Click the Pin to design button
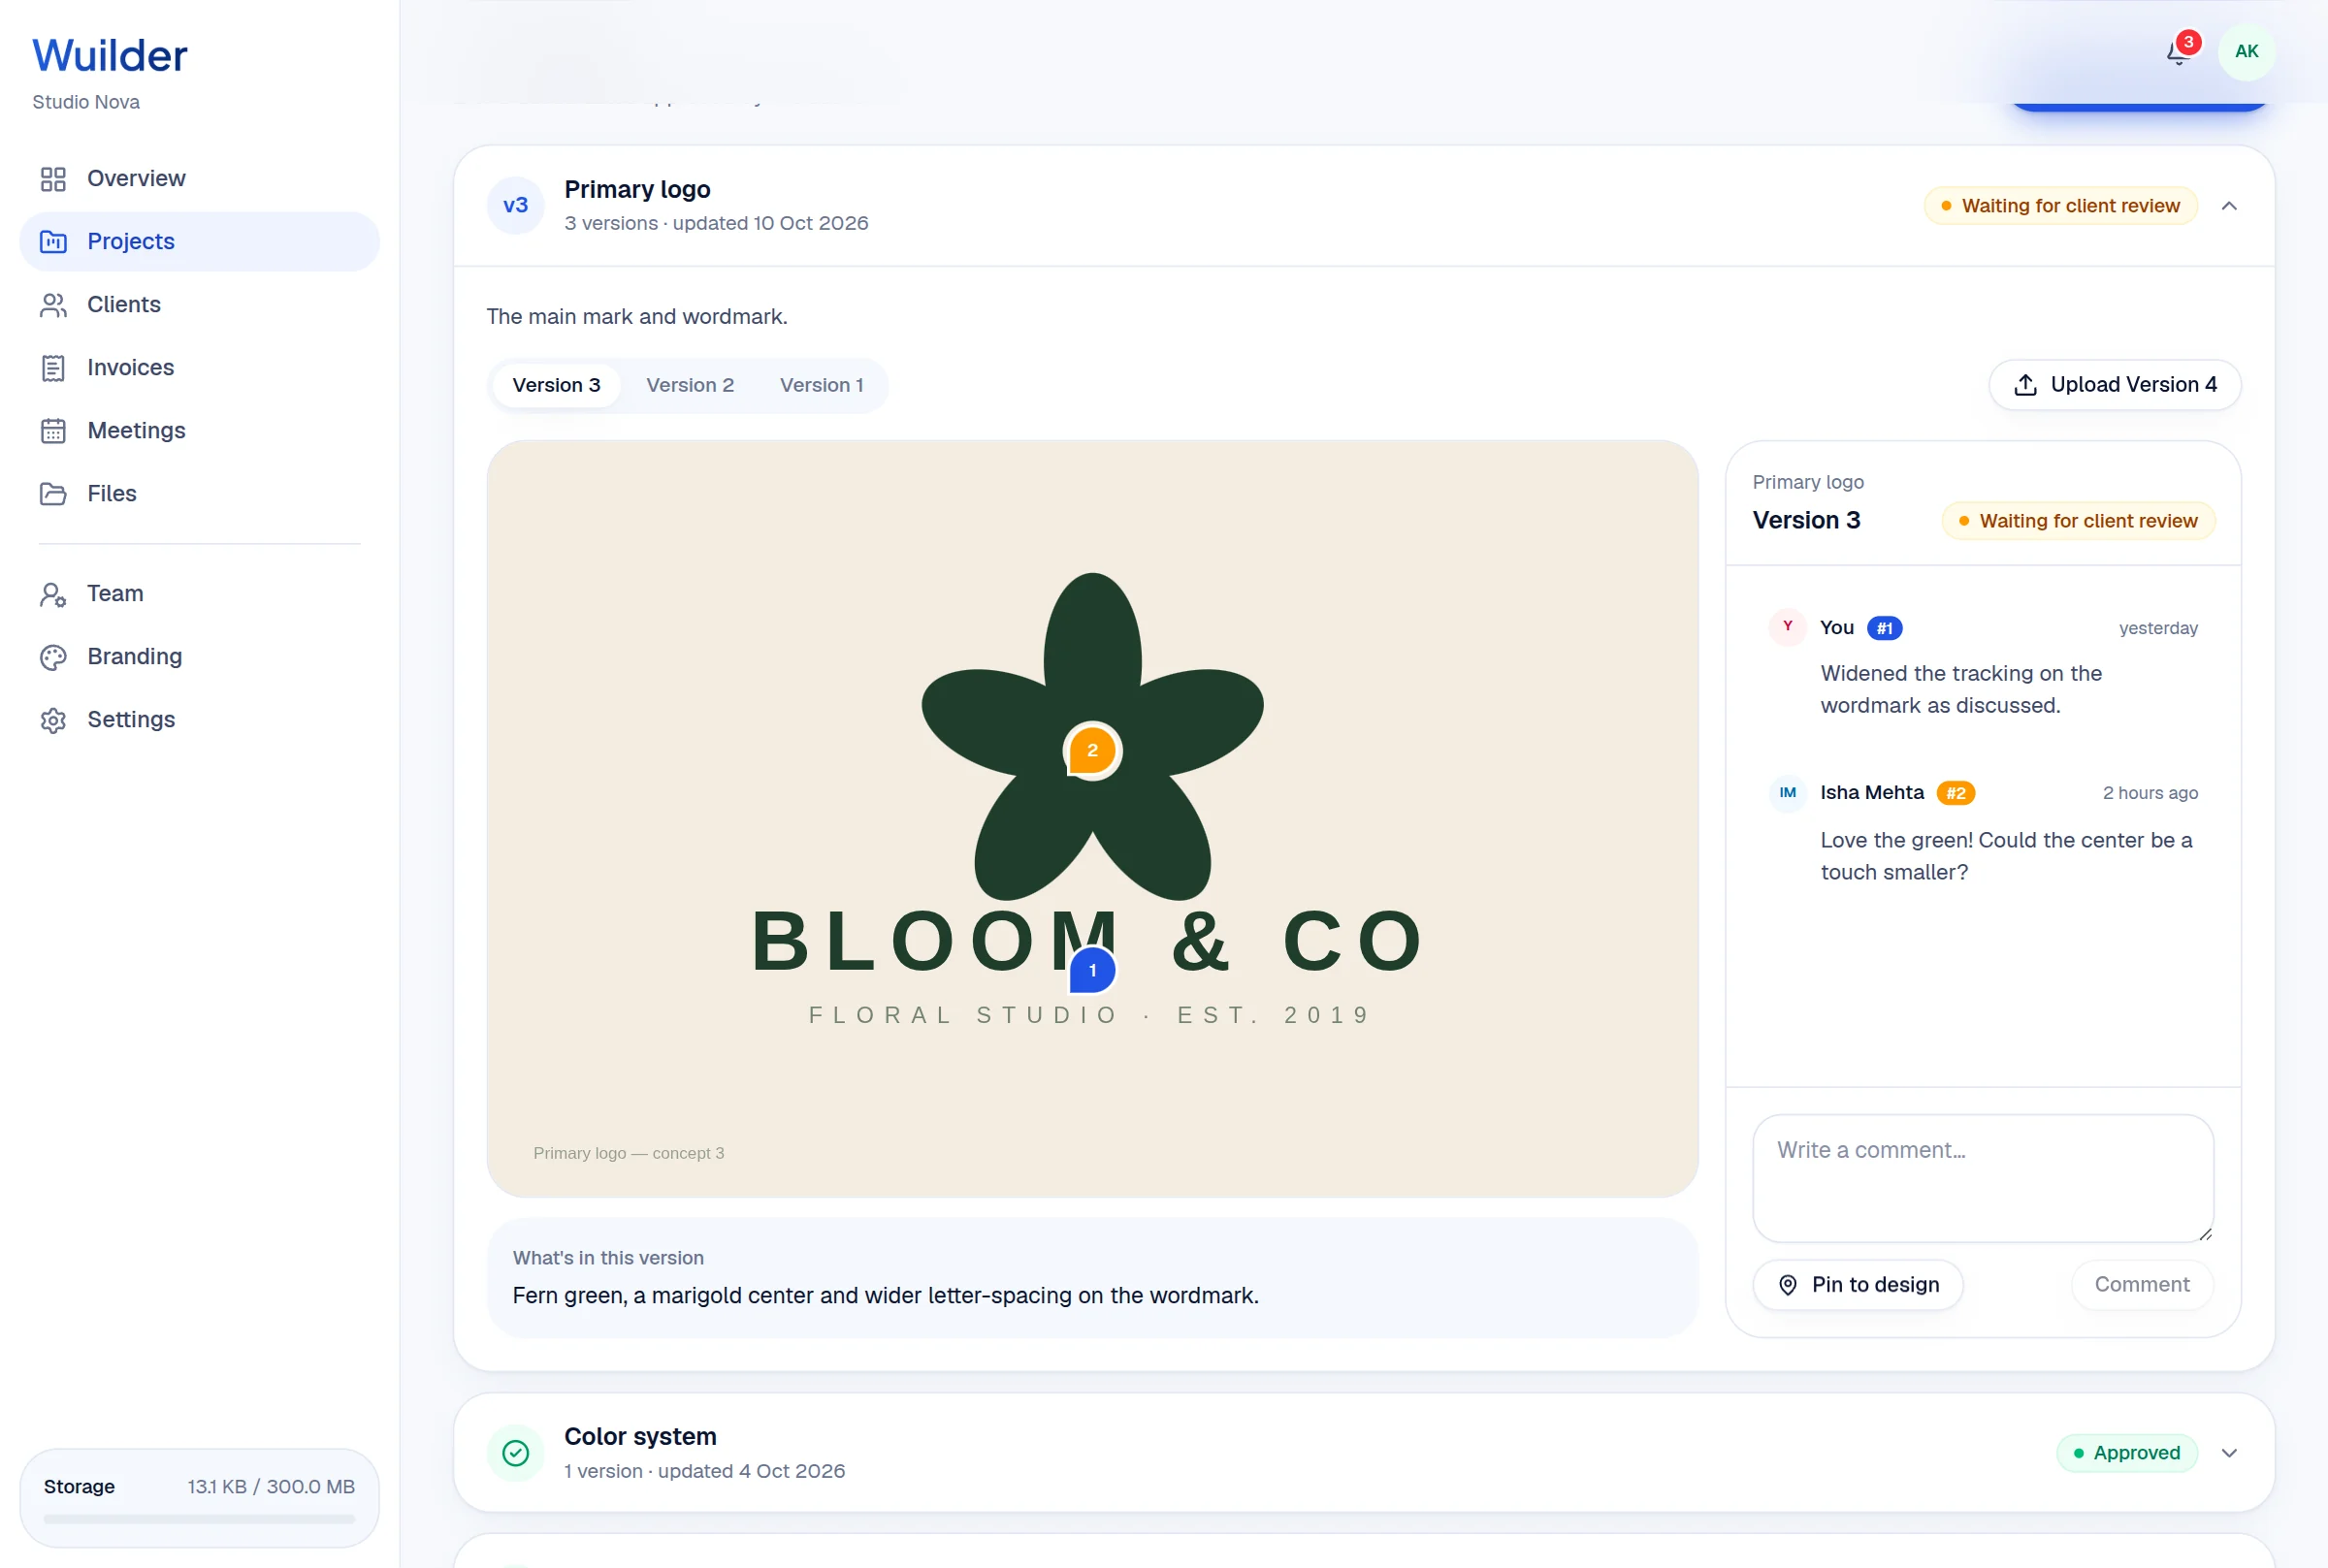Viewport: 2328px width, 1568px height. (x=1858, y=1285)
